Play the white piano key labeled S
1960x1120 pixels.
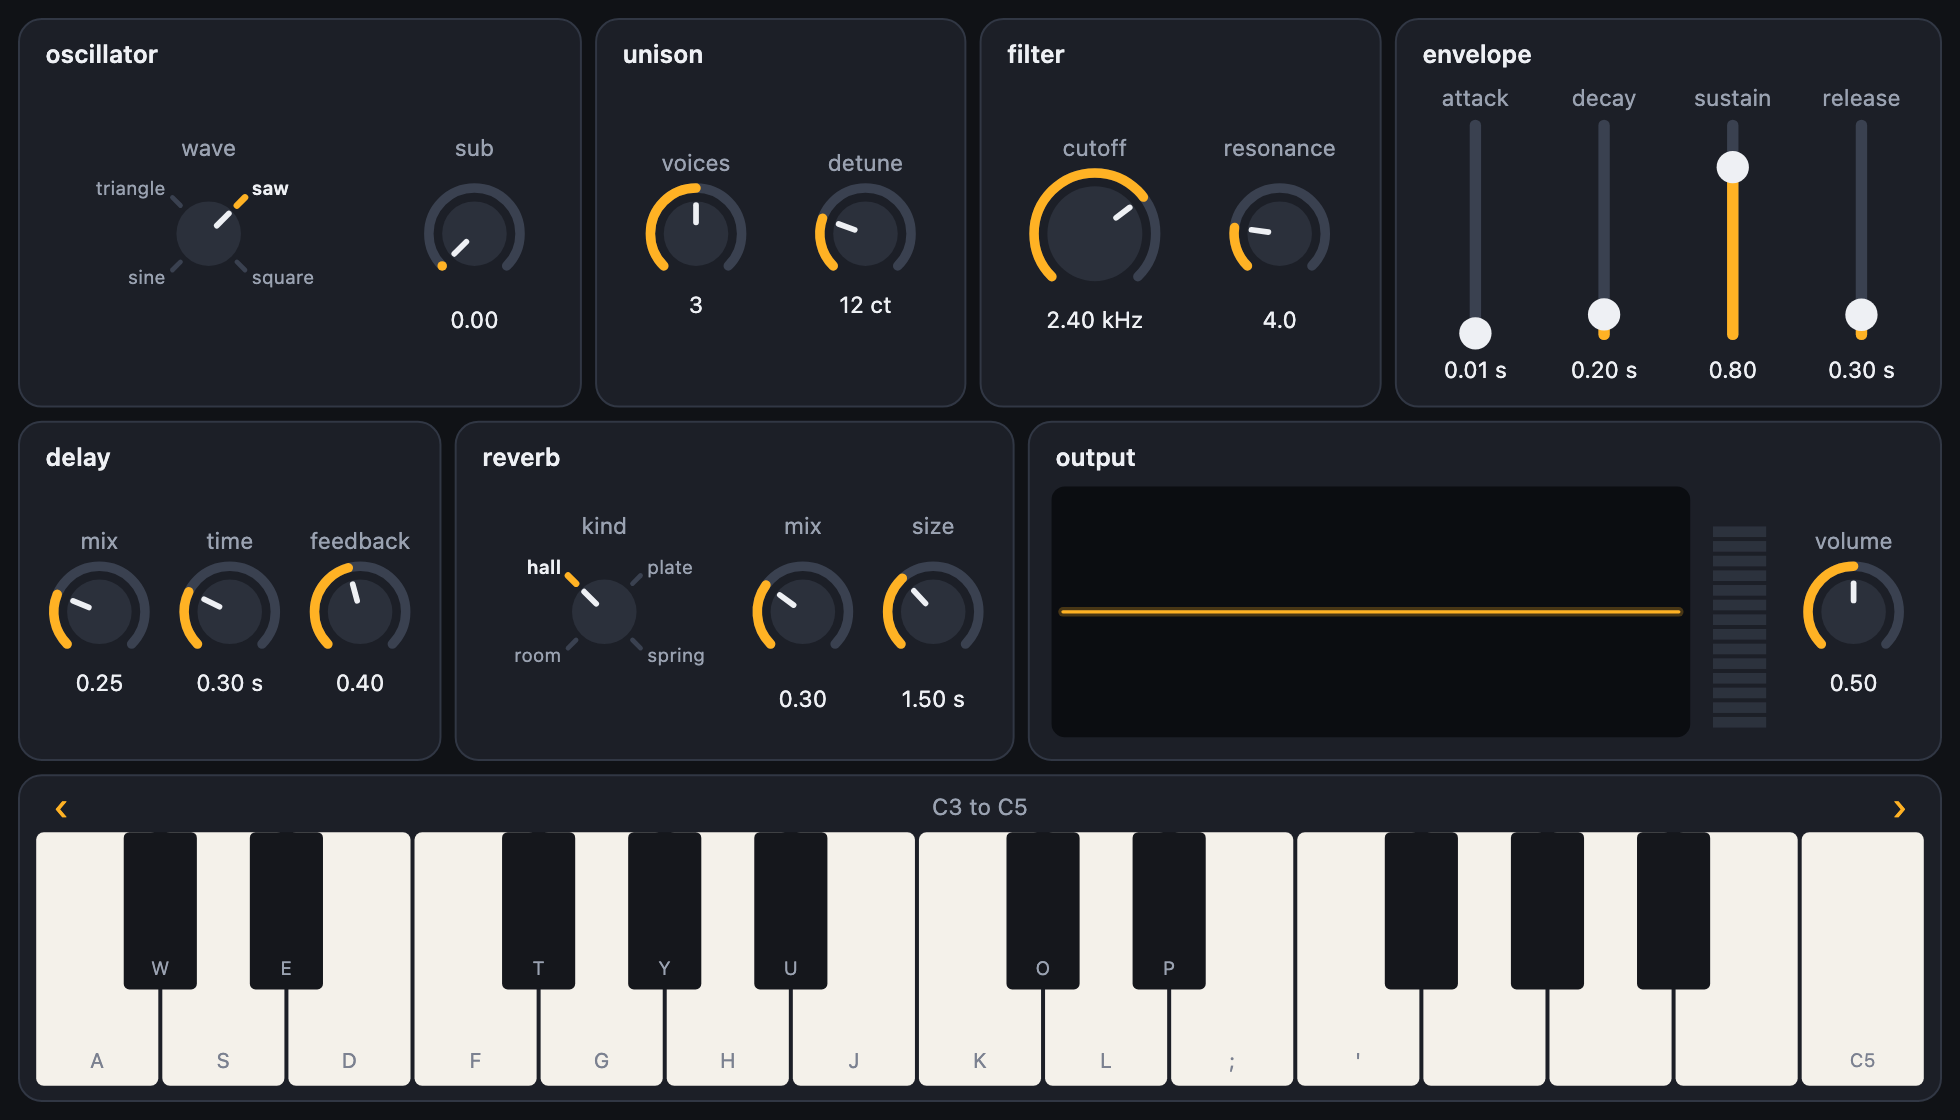[x=223, y=1035]
